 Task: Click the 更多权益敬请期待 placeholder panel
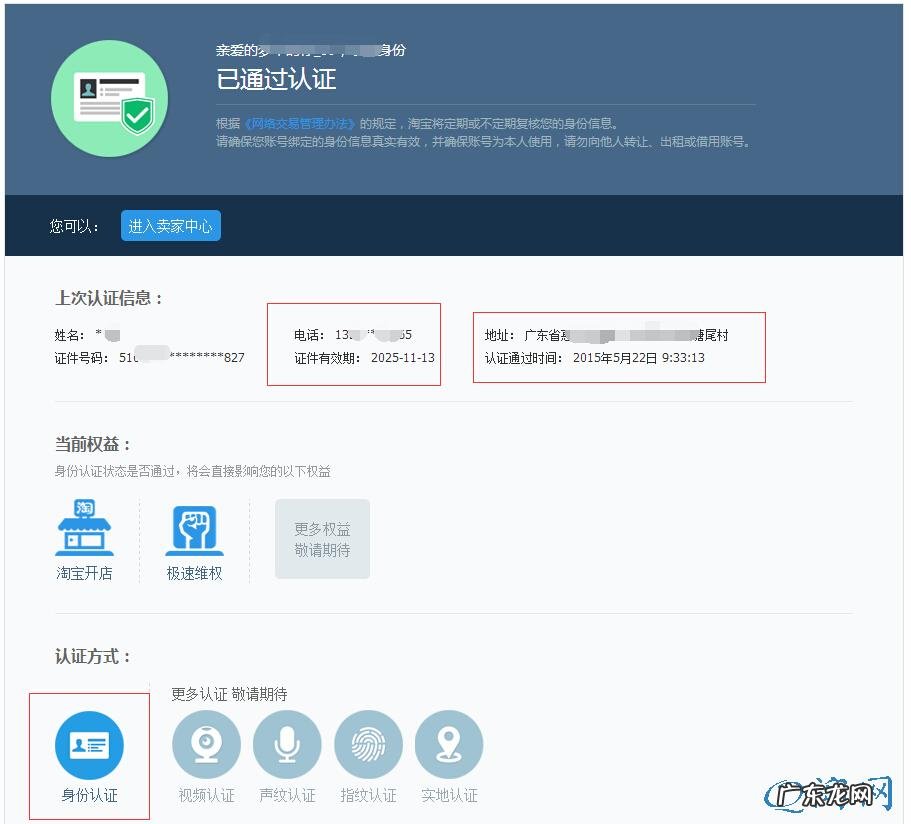(x=322, y=538)
